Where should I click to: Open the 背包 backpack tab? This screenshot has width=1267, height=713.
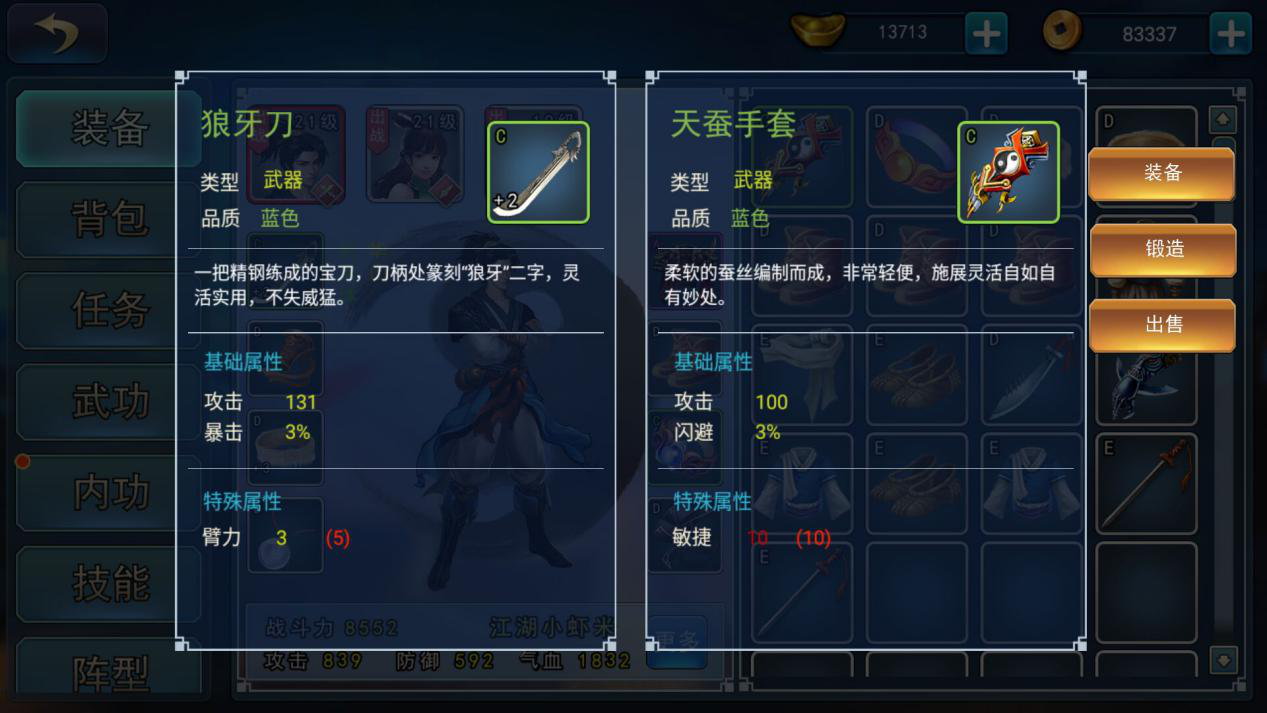click(x=108, y=219)
